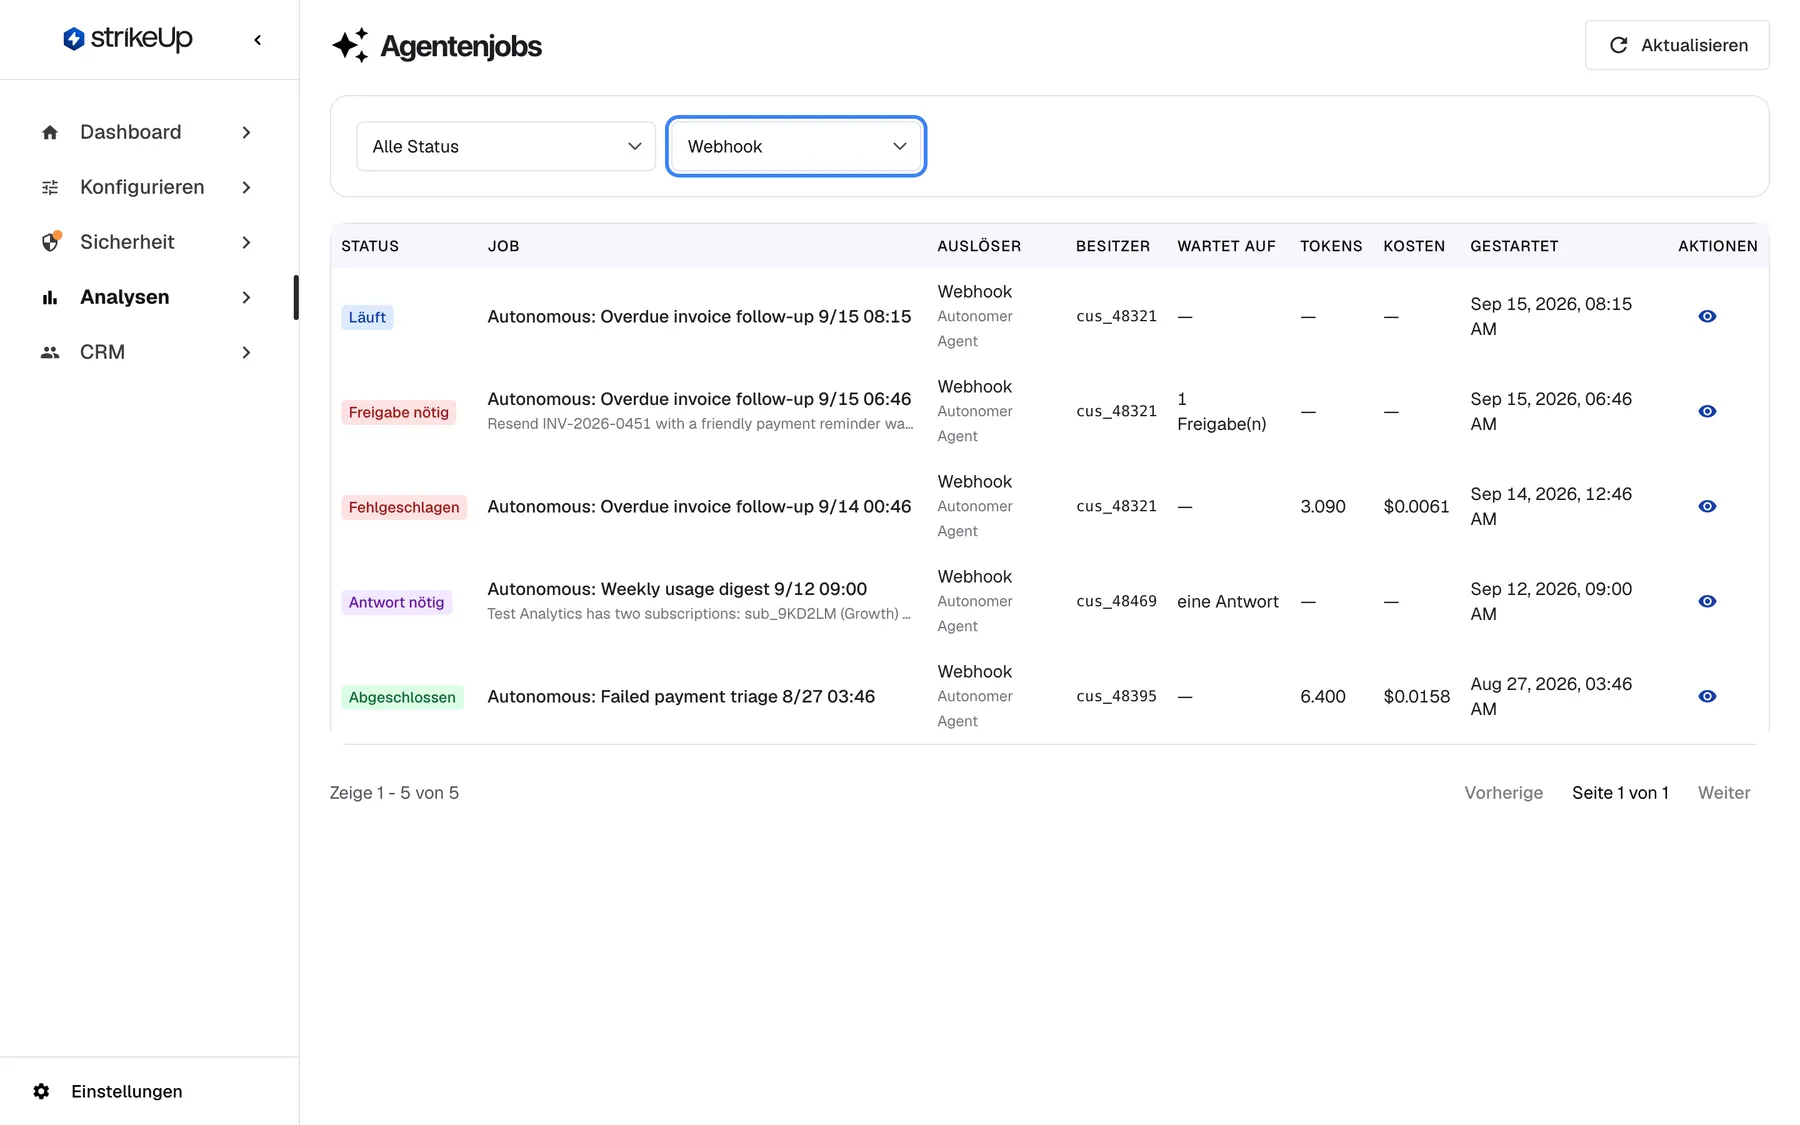
Task: Expand the Dashboard menu chevron
Action: click(x=246, y=132)
